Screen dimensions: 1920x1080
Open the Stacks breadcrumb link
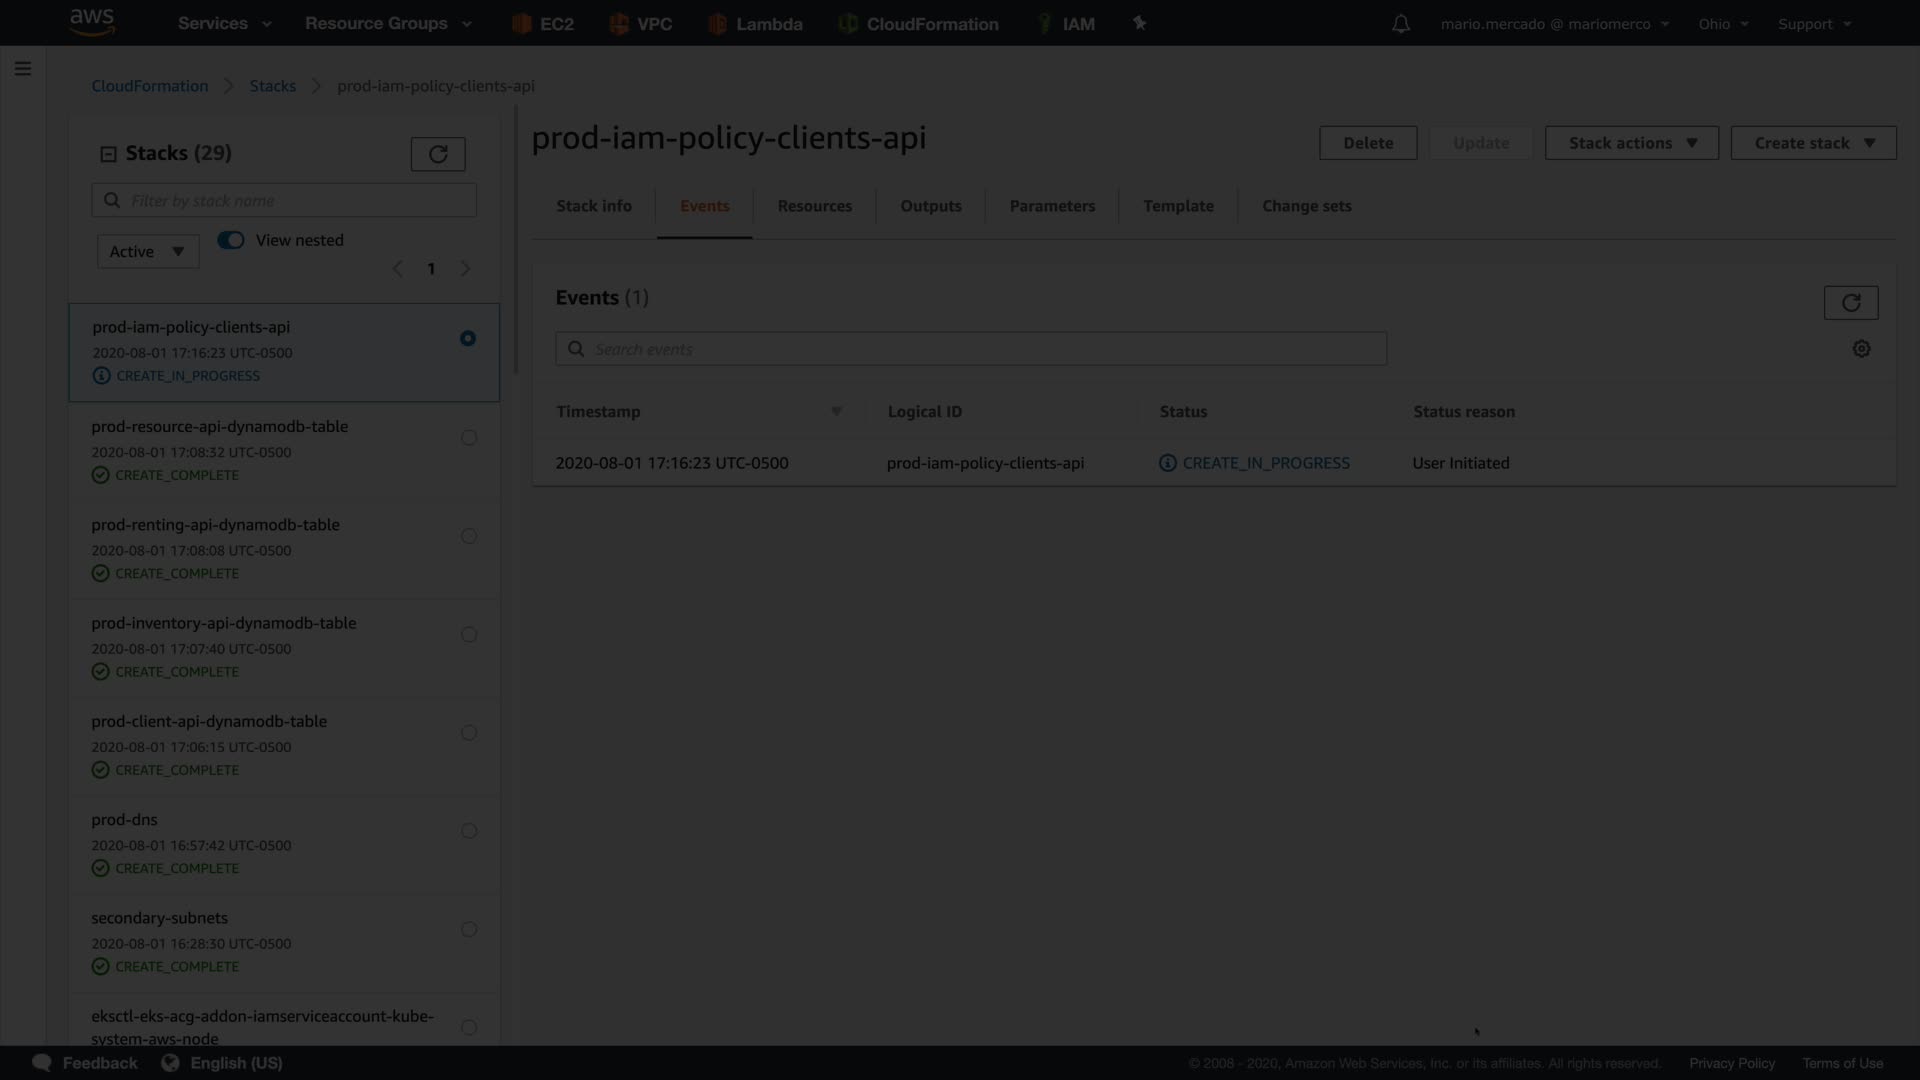tap(272, 86)
